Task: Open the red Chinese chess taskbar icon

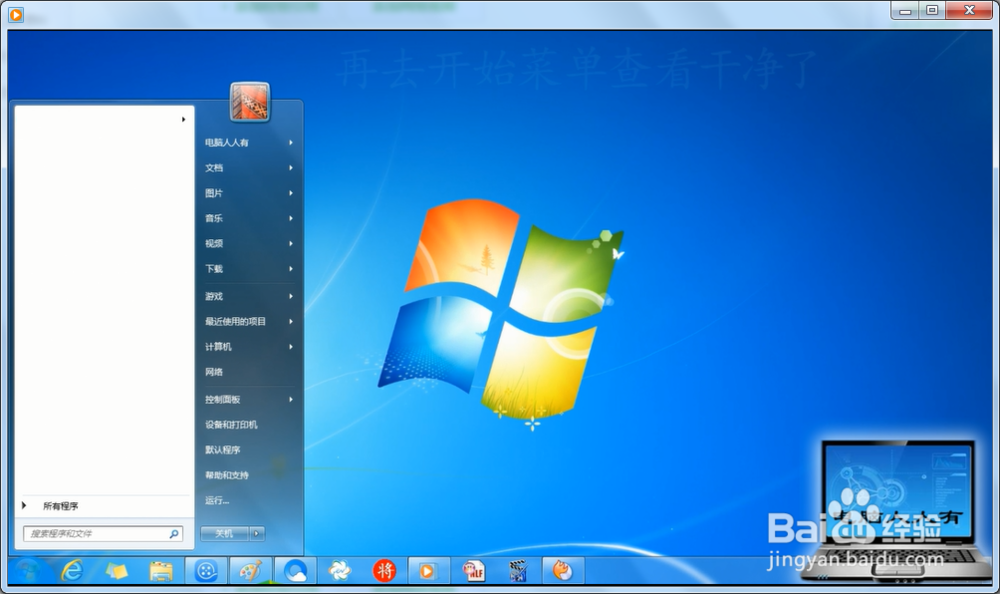Action: [x=385, y=570]
